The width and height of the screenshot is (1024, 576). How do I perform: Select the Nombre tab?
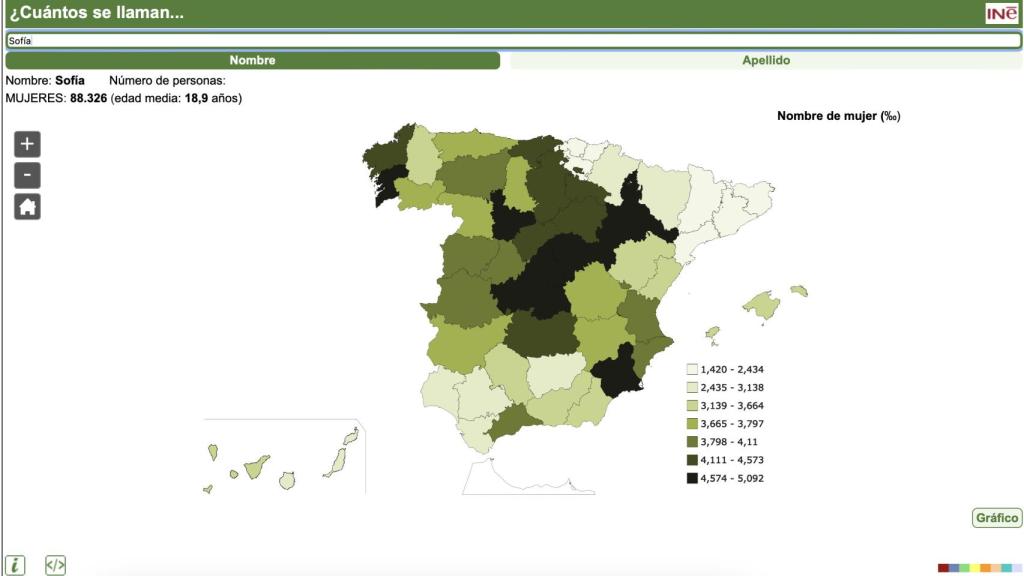[252, 60]
